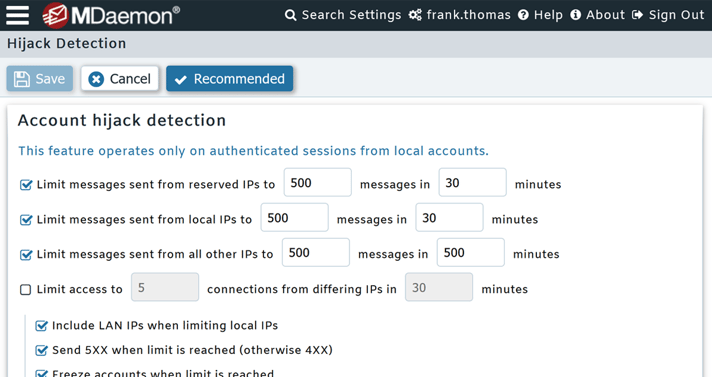Edit local IPs minutes field
This screenshot has height=377, width=712.
(x=449, y=217)
